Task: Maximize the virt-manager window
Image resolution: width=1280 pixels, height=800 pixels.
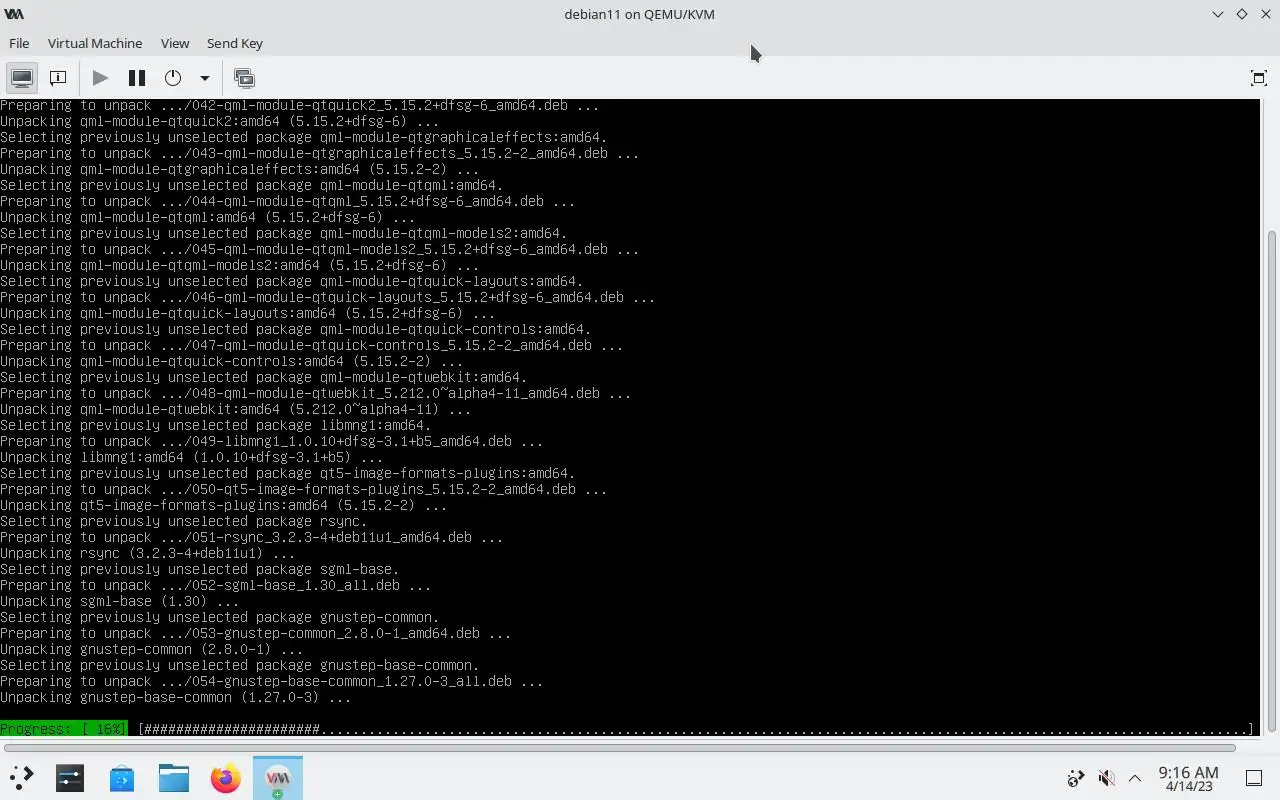Action: [x=1242, y=14]
